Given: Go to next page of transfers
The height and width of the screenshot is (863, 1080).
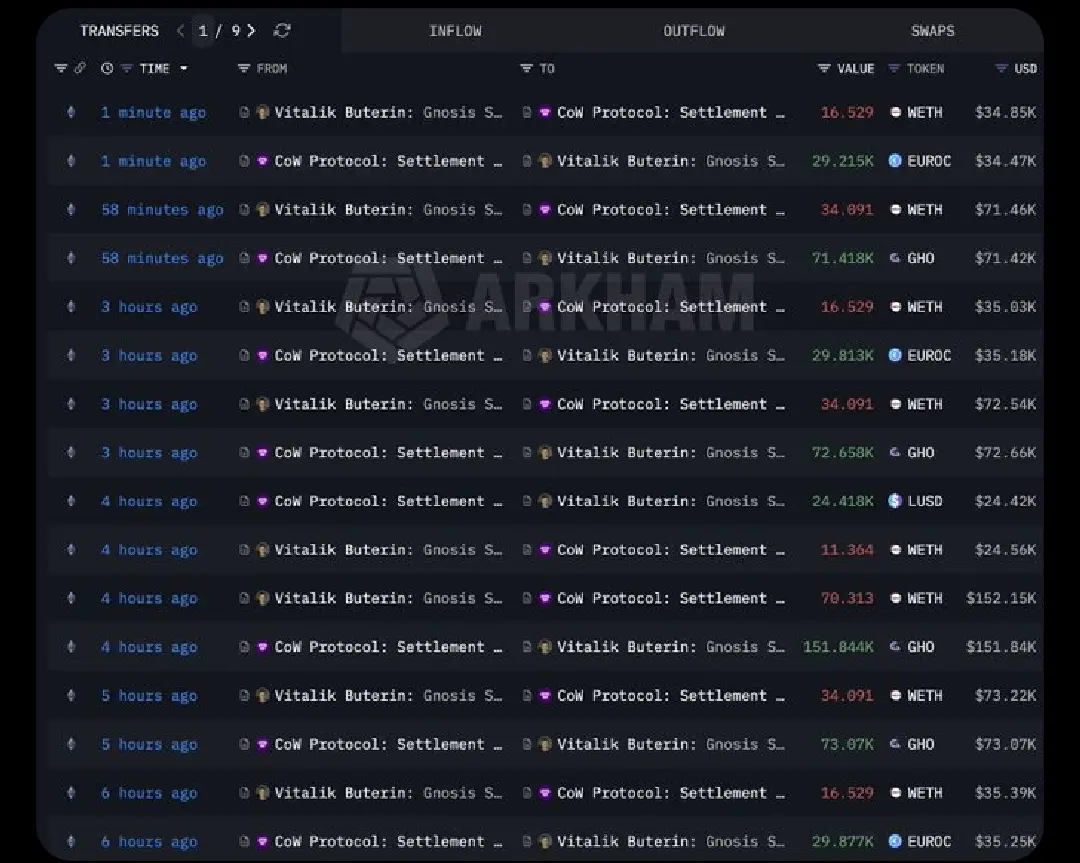Looking at the screenshot, I should tap(251, 31).
